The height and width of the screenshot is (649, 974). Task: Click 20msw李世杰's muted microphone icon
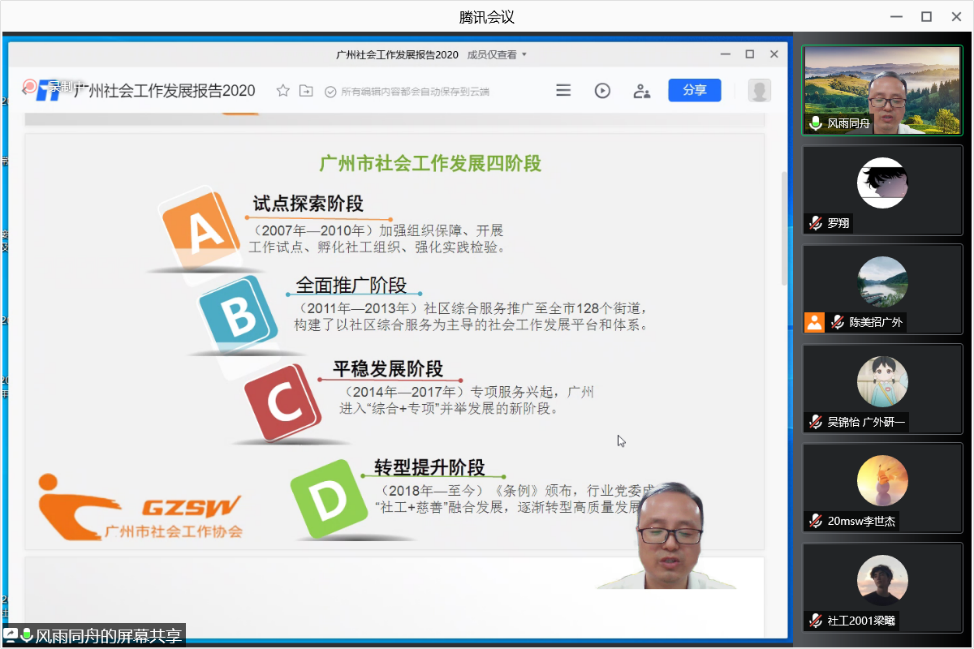(x=816, y=521)
